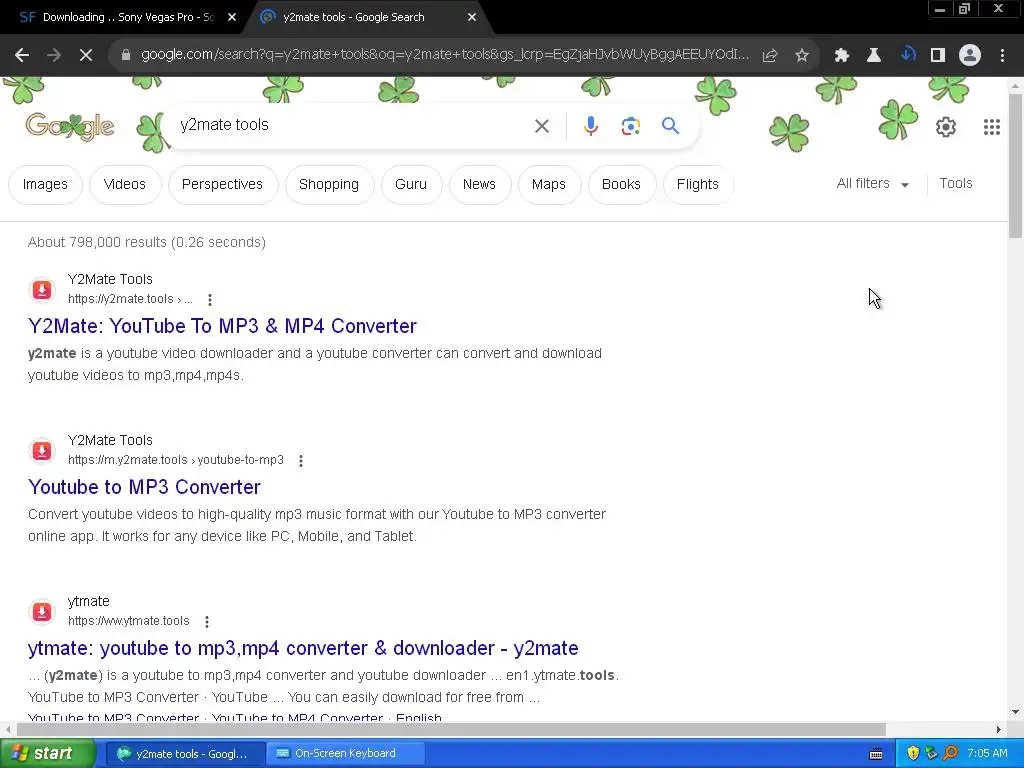Viewport: 1024px width, 768px height.
Task: Click the lock icon in address bar
Action: (125, 56)
